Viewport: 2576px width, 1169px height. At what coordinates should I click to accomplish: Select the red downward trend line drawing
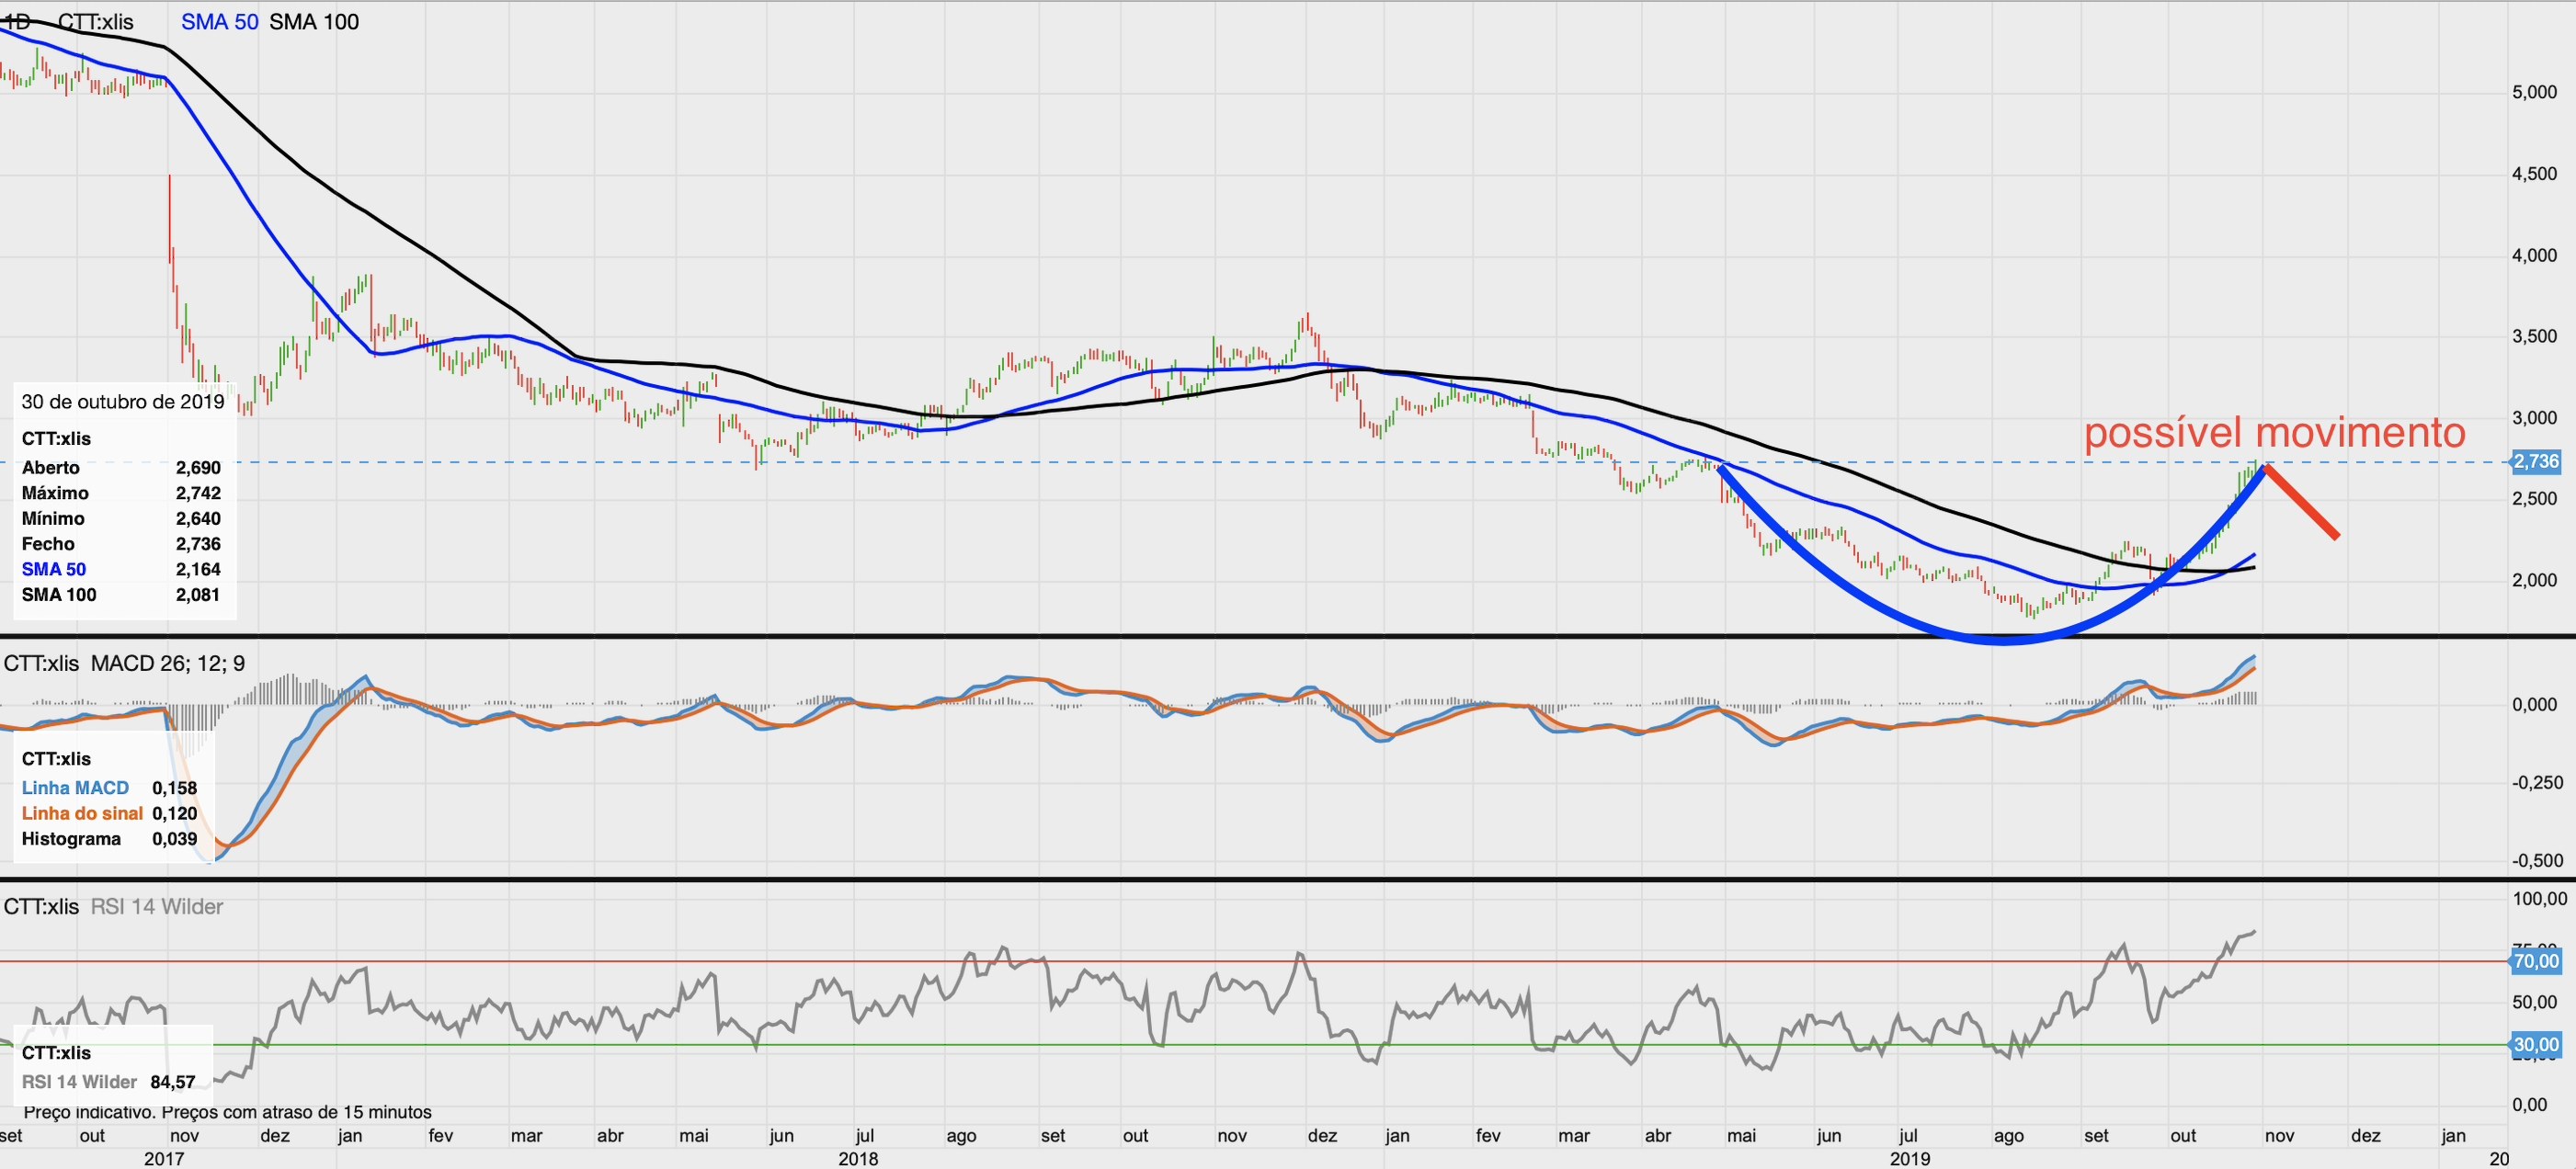click(2302, 503)
